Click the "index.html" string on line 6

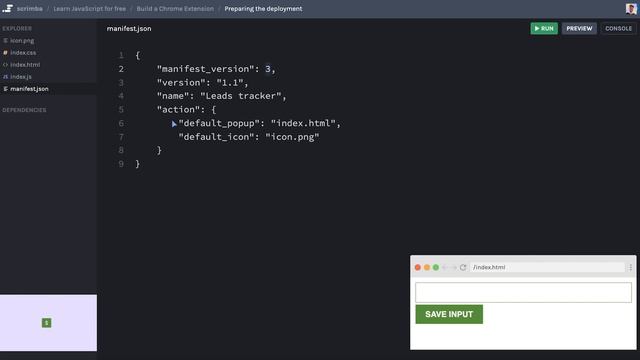tap(303, 123)
